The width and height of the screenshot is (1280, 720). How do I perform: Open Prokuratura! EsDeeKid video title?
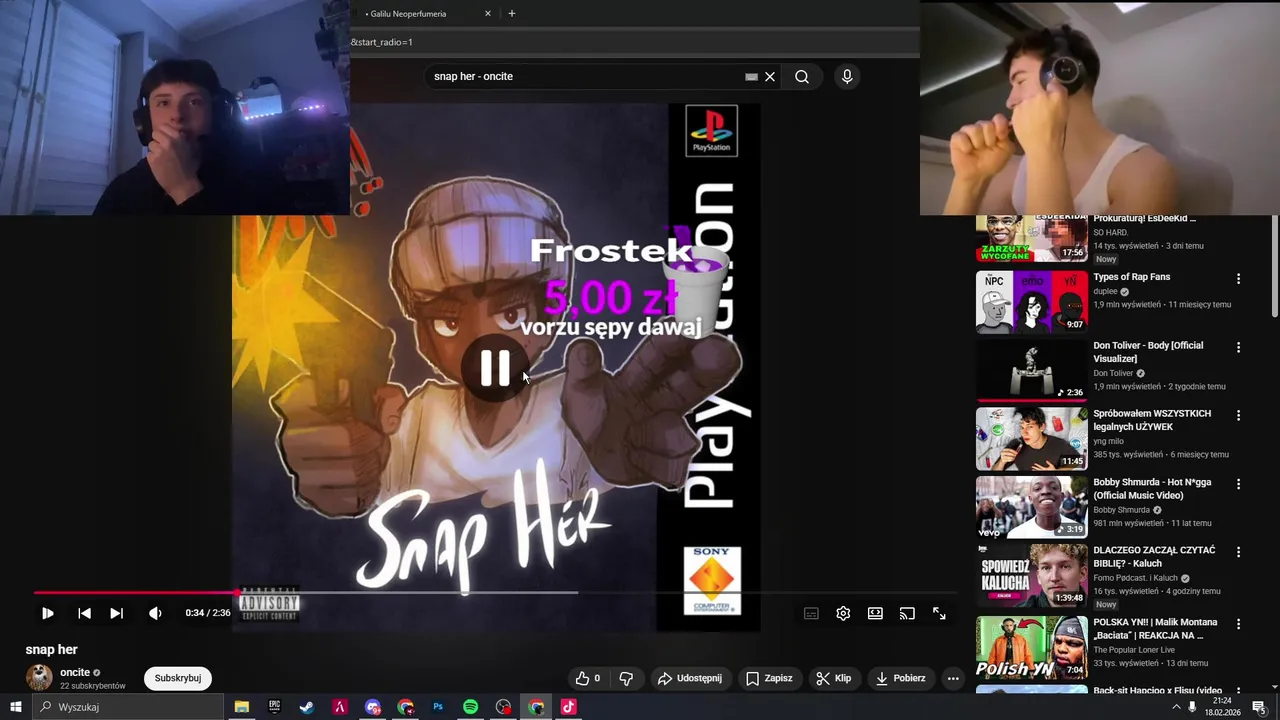point(1144,218)
